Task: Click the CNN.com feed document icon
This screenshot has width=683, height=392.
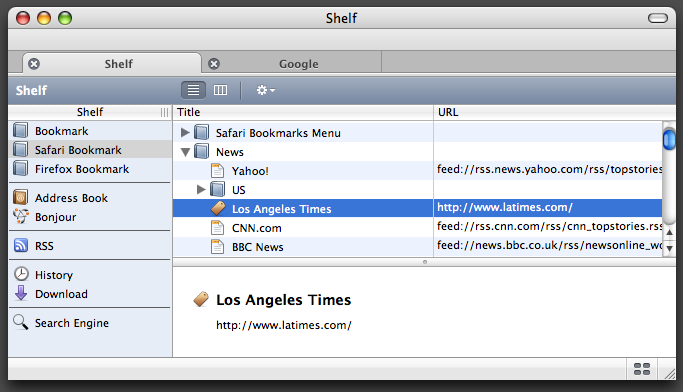Action: (x=217, y=227)
